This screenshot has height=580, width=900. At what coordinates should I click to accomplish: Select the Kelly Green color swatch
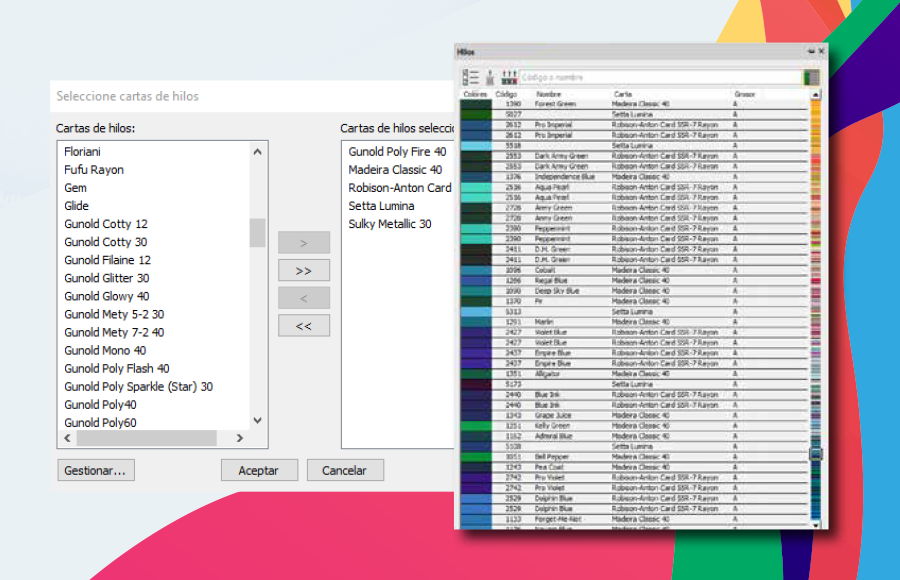(476, 426)
